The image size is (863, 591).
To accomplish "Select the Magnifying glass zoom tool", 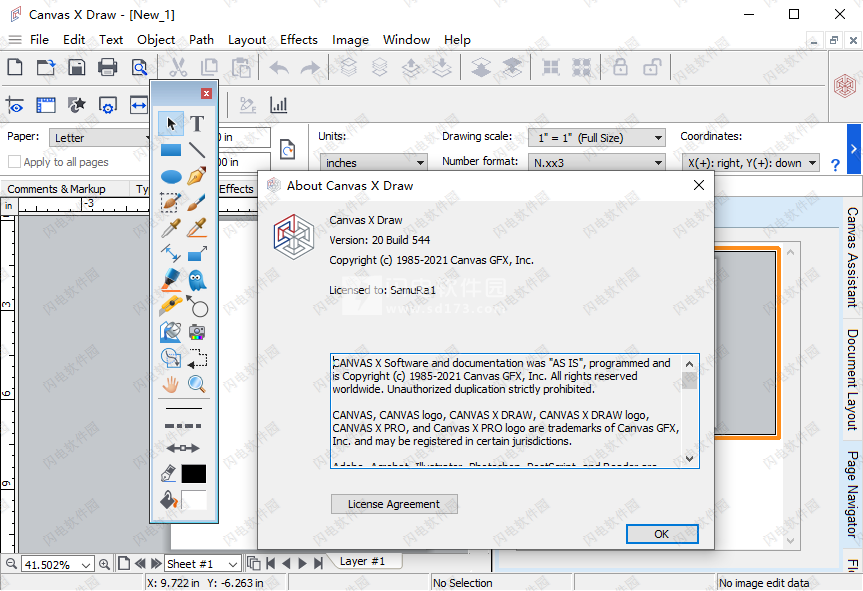I will click(197, 384).
